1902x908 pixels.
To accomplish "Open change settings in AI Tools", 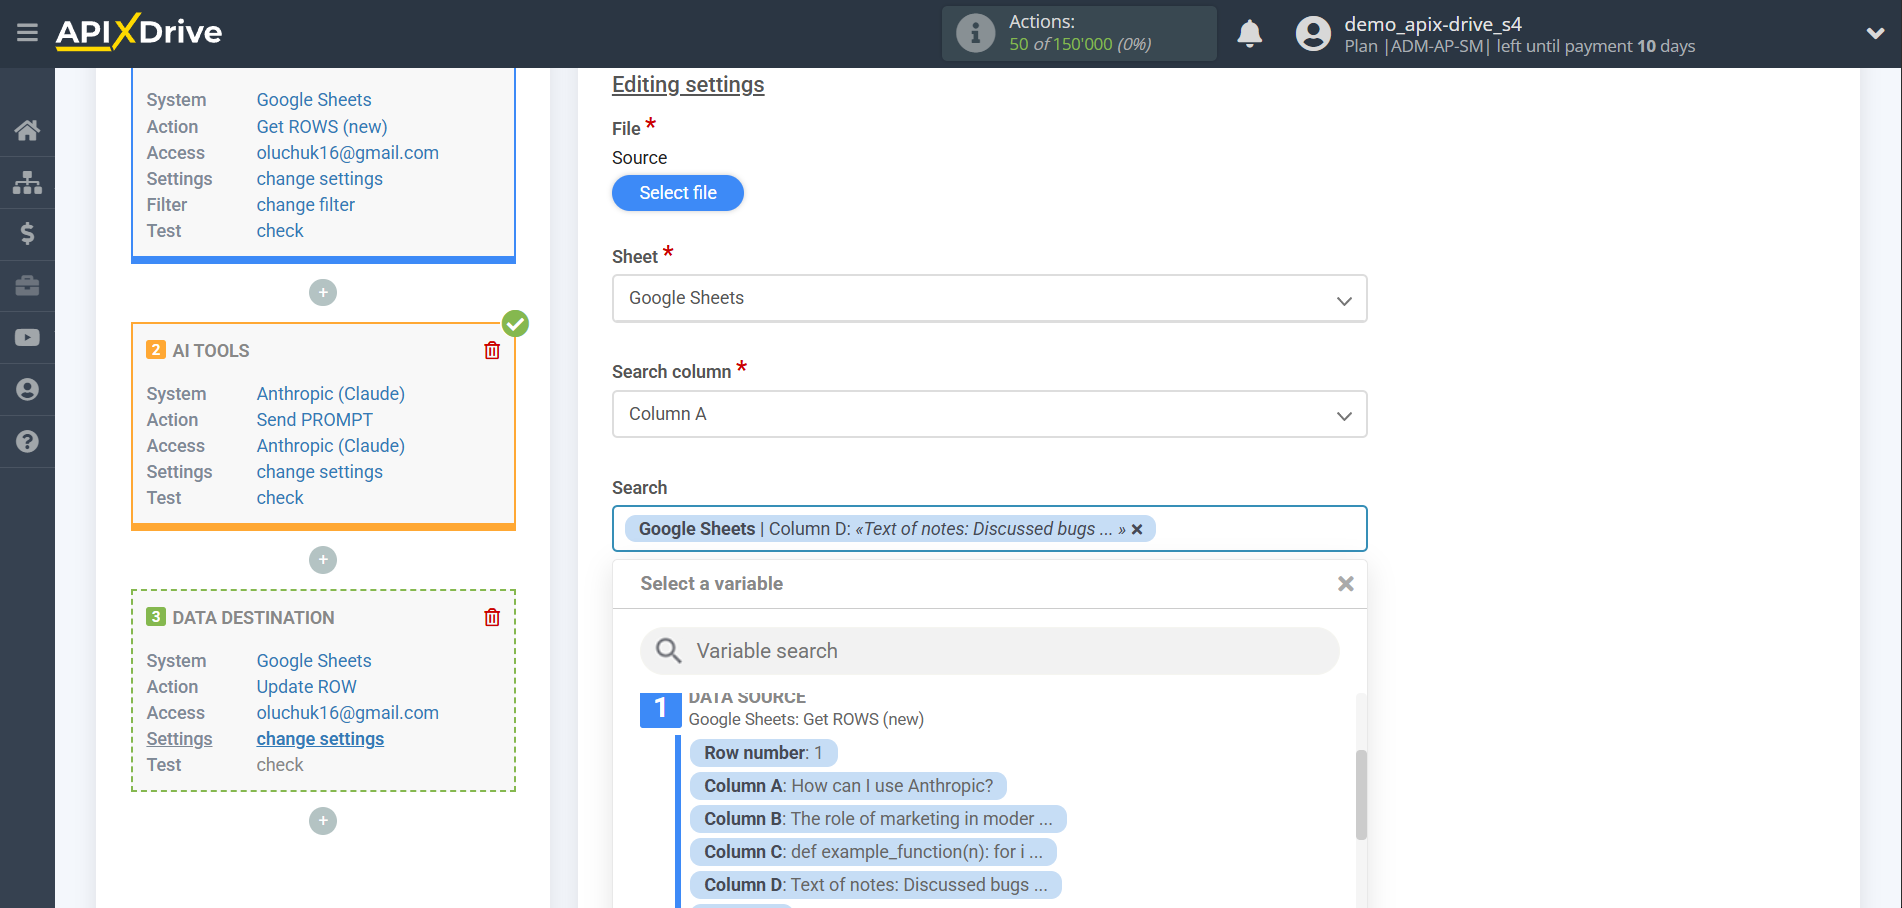I will 320,472.
